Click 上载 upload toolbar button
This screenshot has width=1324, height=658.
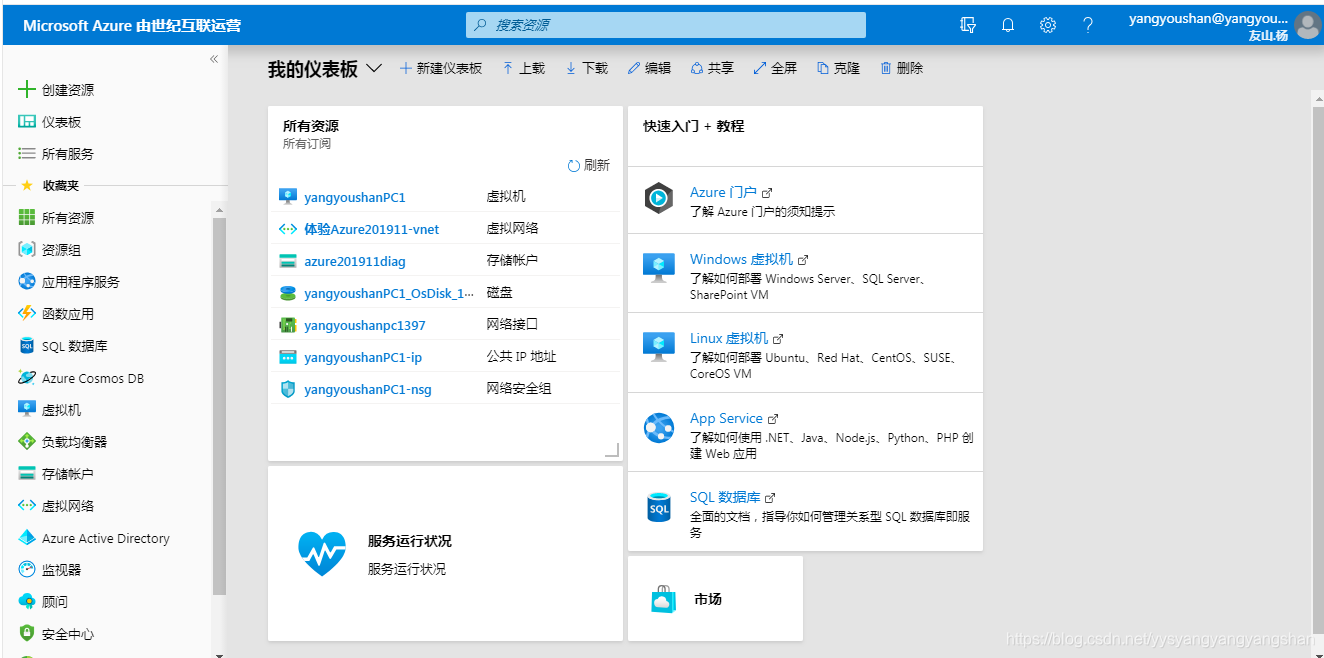tap(524, 68)
